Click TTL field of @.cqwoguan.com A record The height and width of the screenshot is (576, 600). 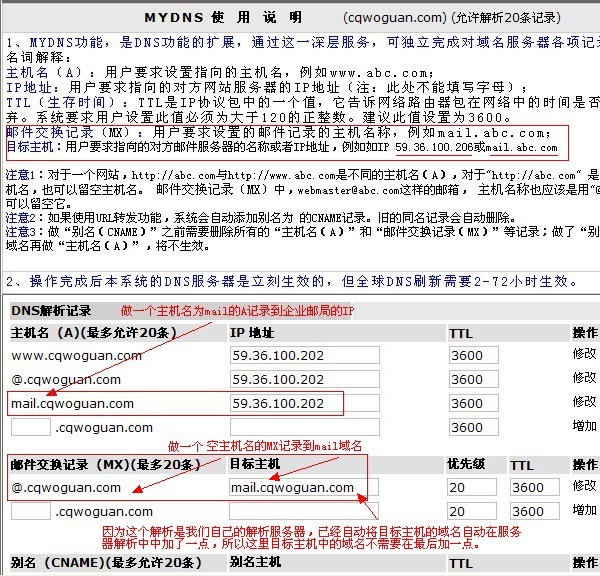click(x=474, y=379)
